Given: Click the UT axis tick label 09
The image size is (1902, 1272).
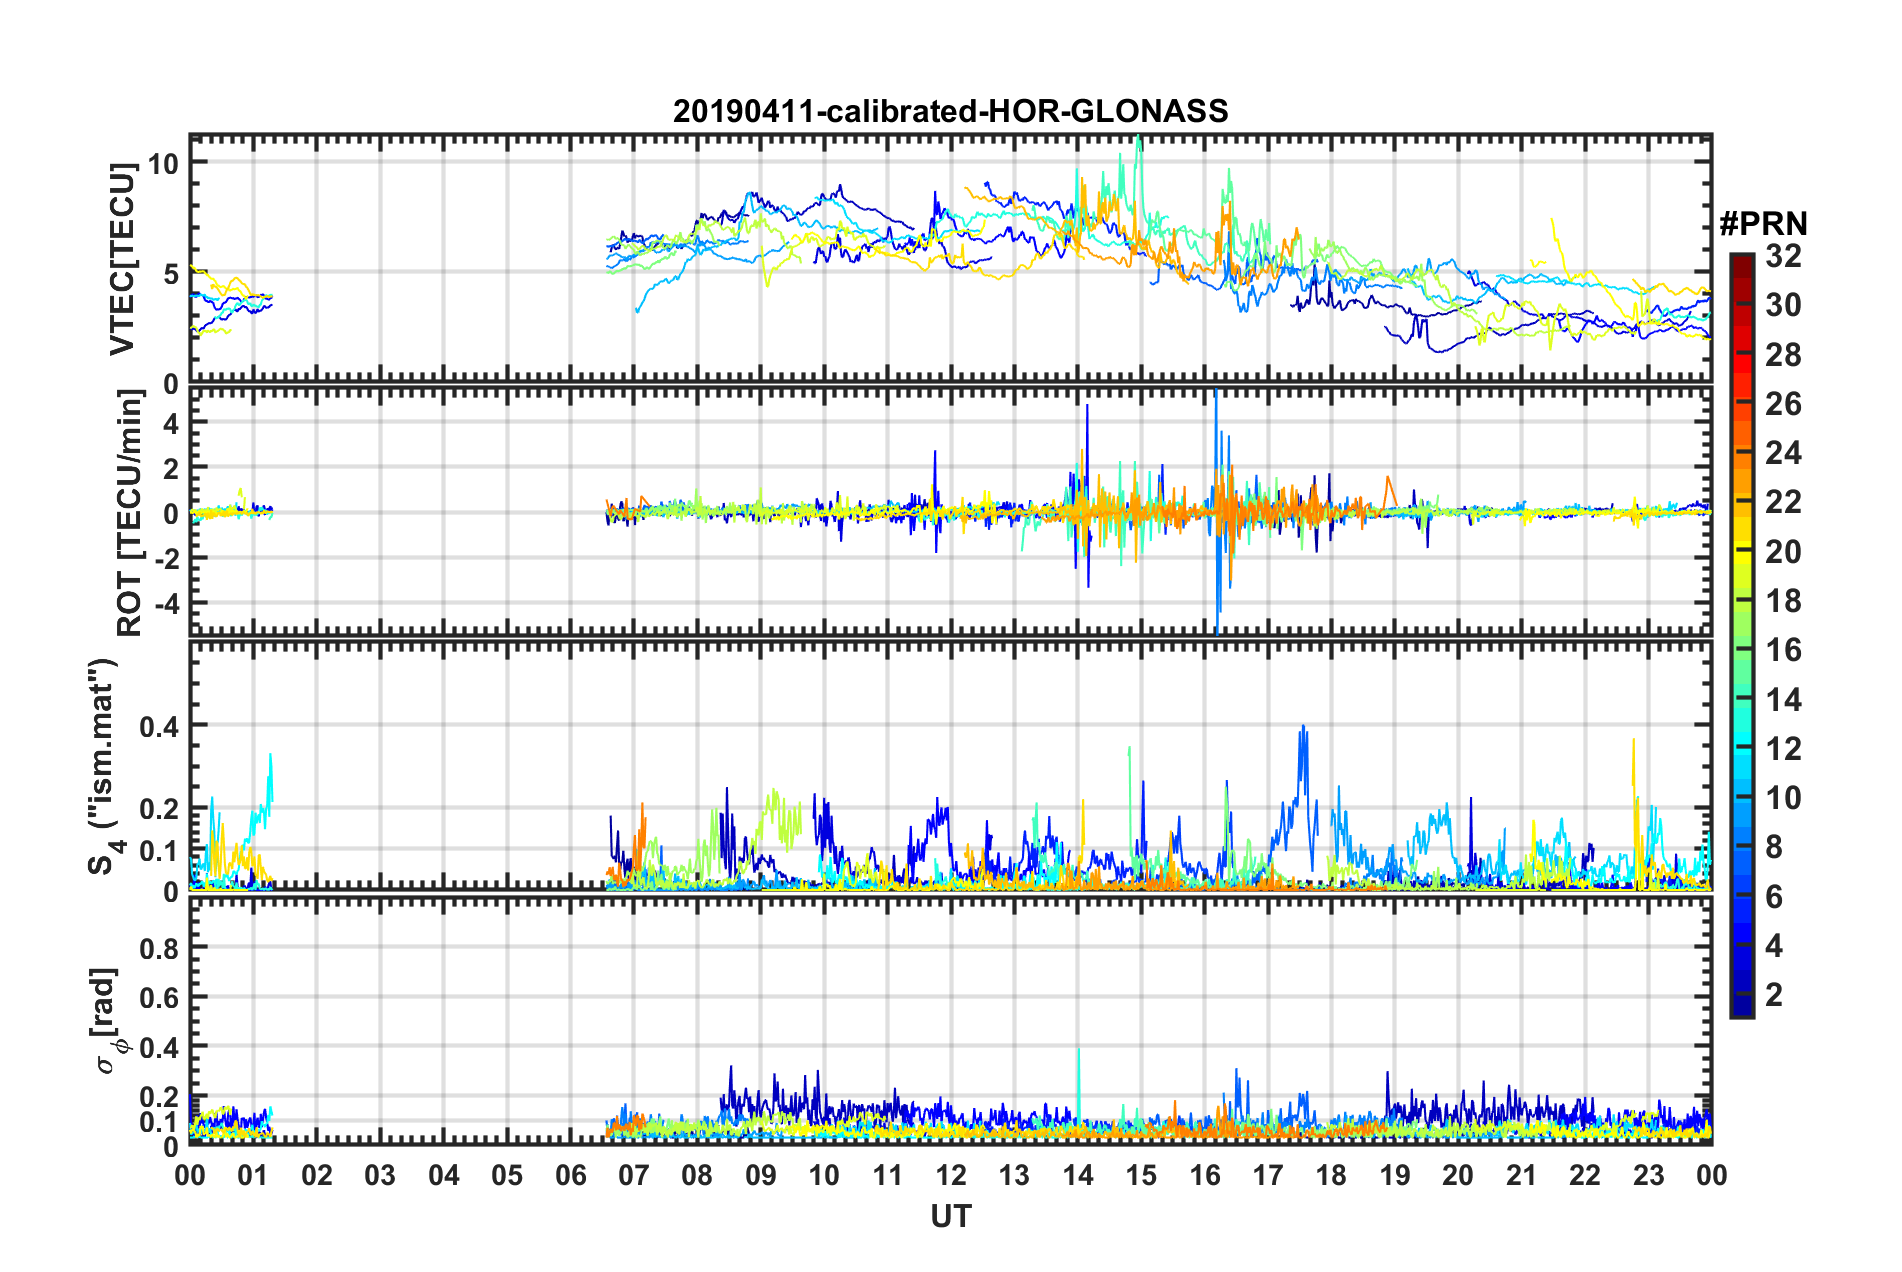Looking at the screenshot, I should (761, 1175).
